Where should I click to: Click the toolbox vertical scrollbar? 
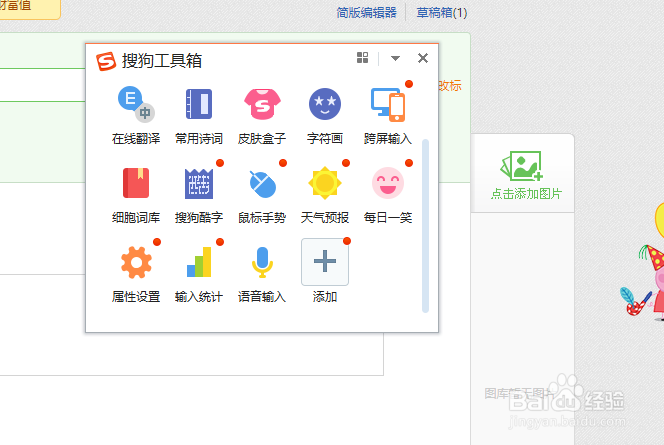(x=426, y=226)
